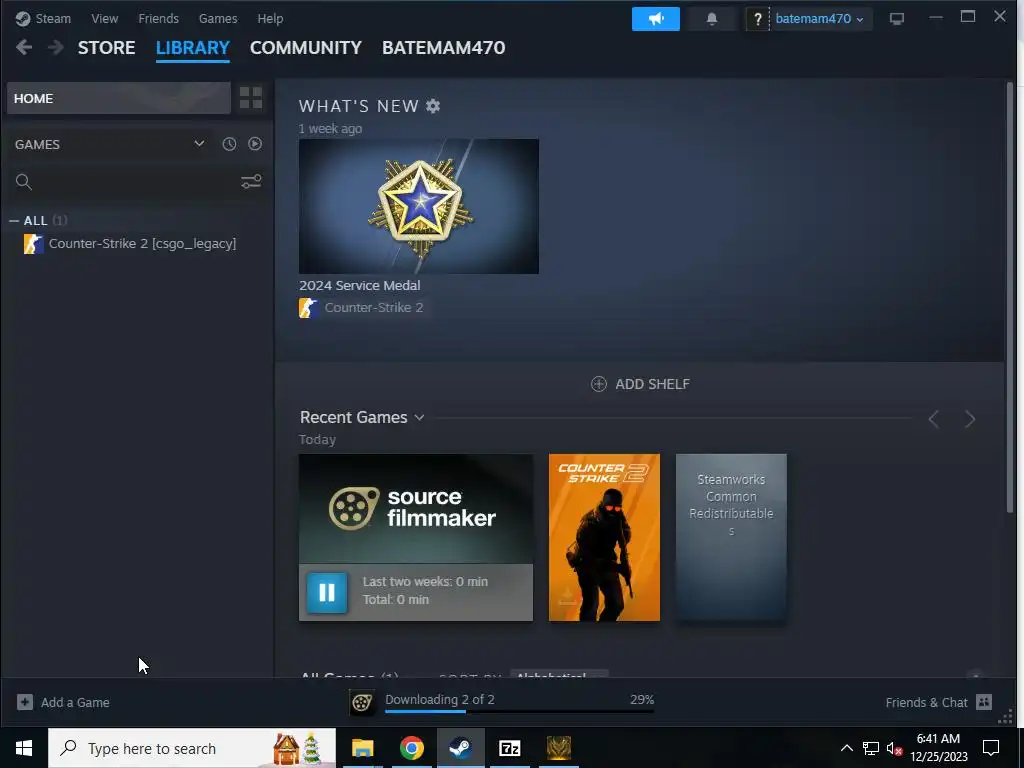Open the Steam menu
The width and height of the screenshot is (1024, 768).
click(x=53, y=18)
